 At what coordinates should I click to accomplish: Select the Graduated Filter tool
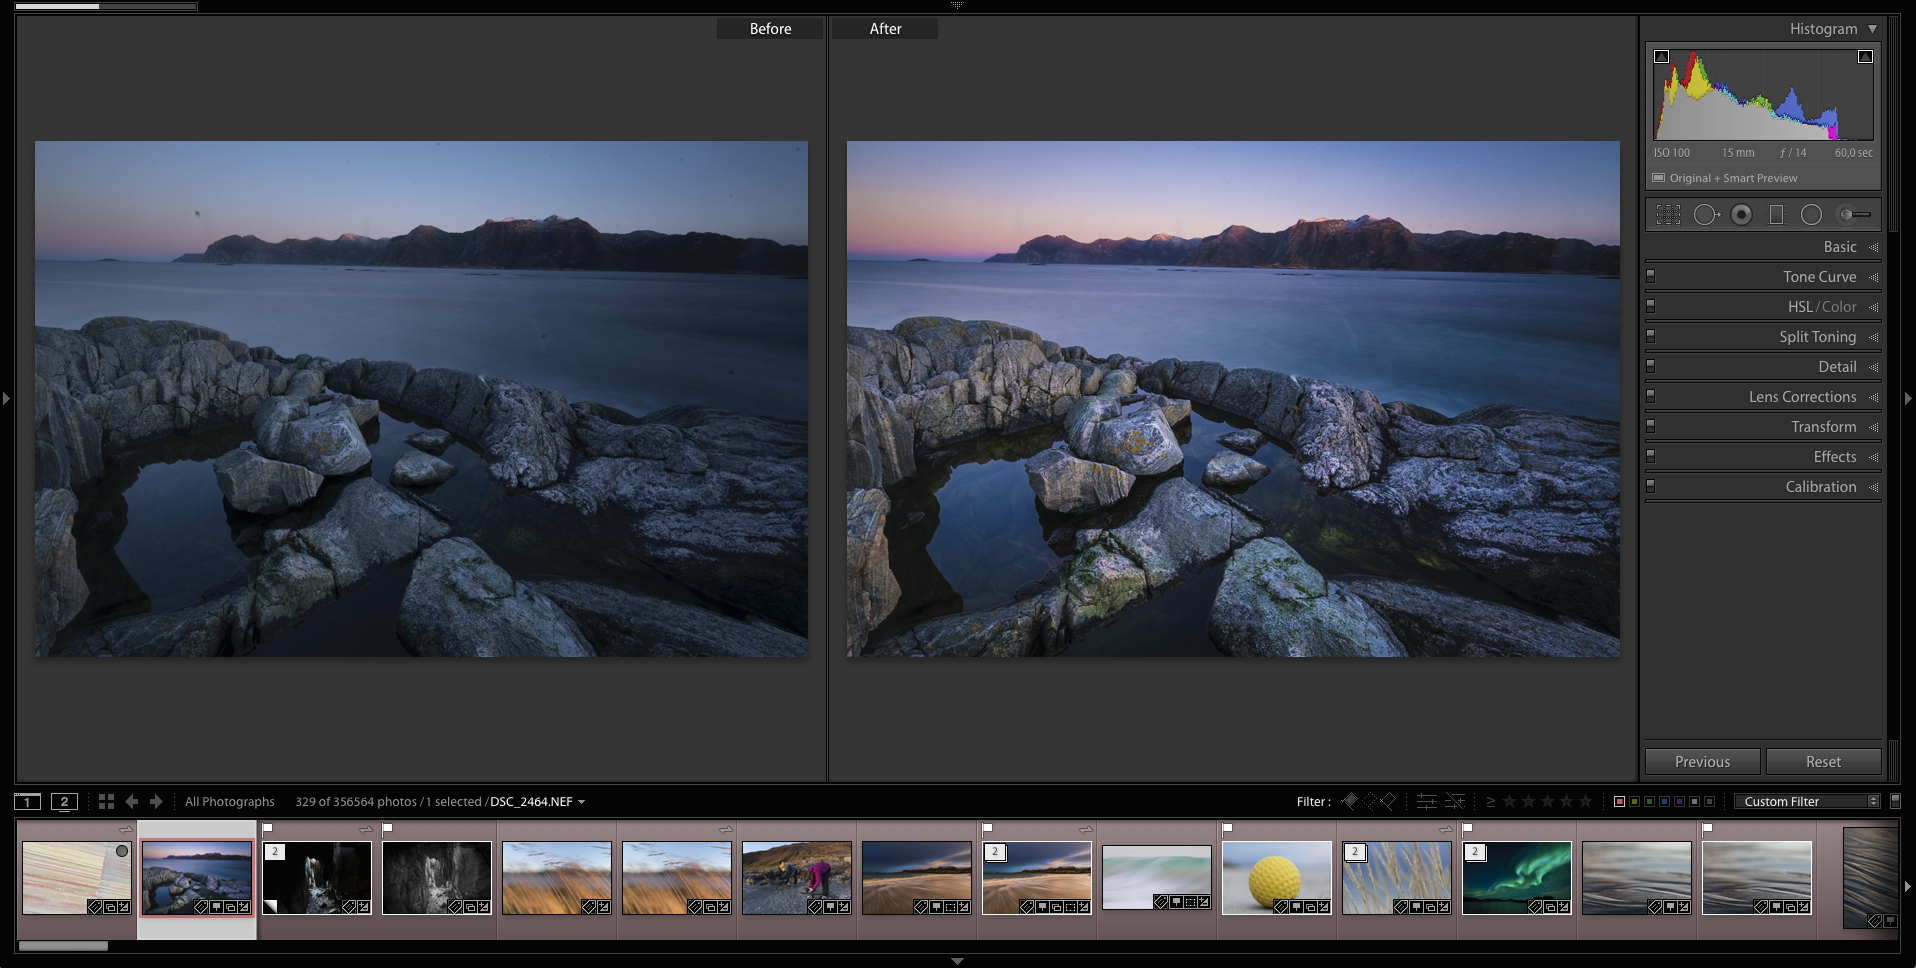(1776, 215)
